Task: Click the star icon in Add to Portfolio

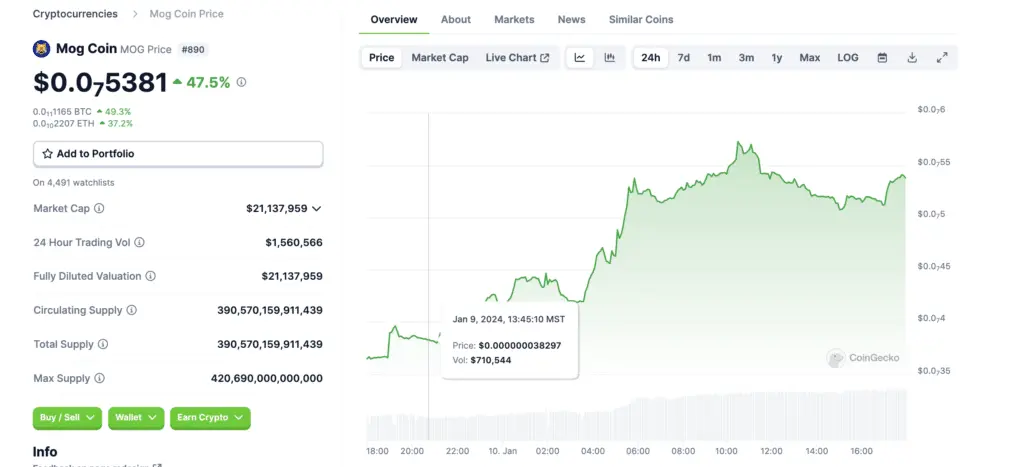Action: [x=48, y=154]
